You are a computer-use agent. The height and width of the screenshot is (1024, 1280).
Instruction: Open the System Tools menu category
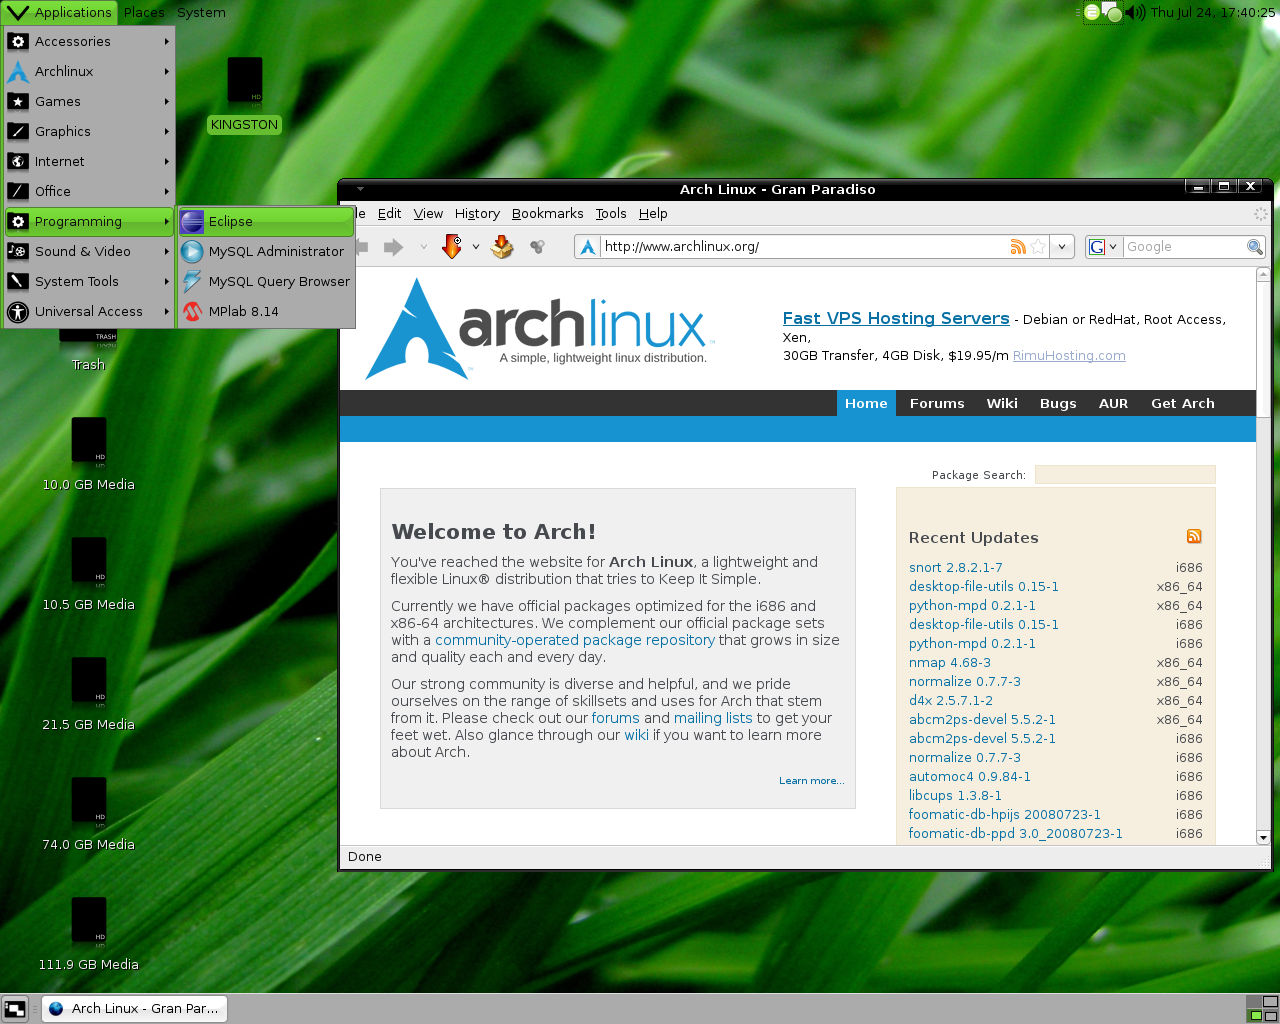click(88, 281)
